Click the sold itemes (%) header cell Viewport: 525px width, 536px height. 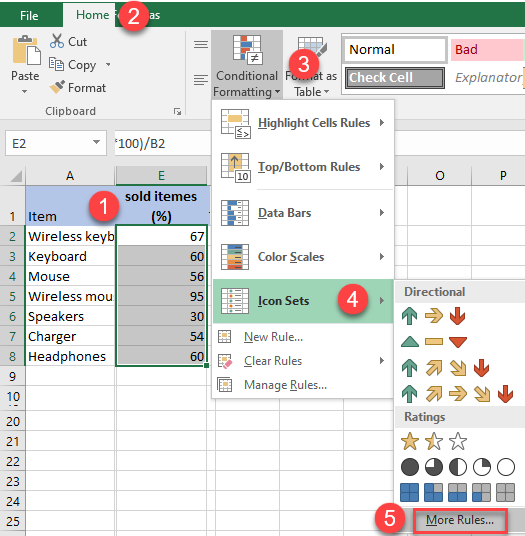coord(161,206)
